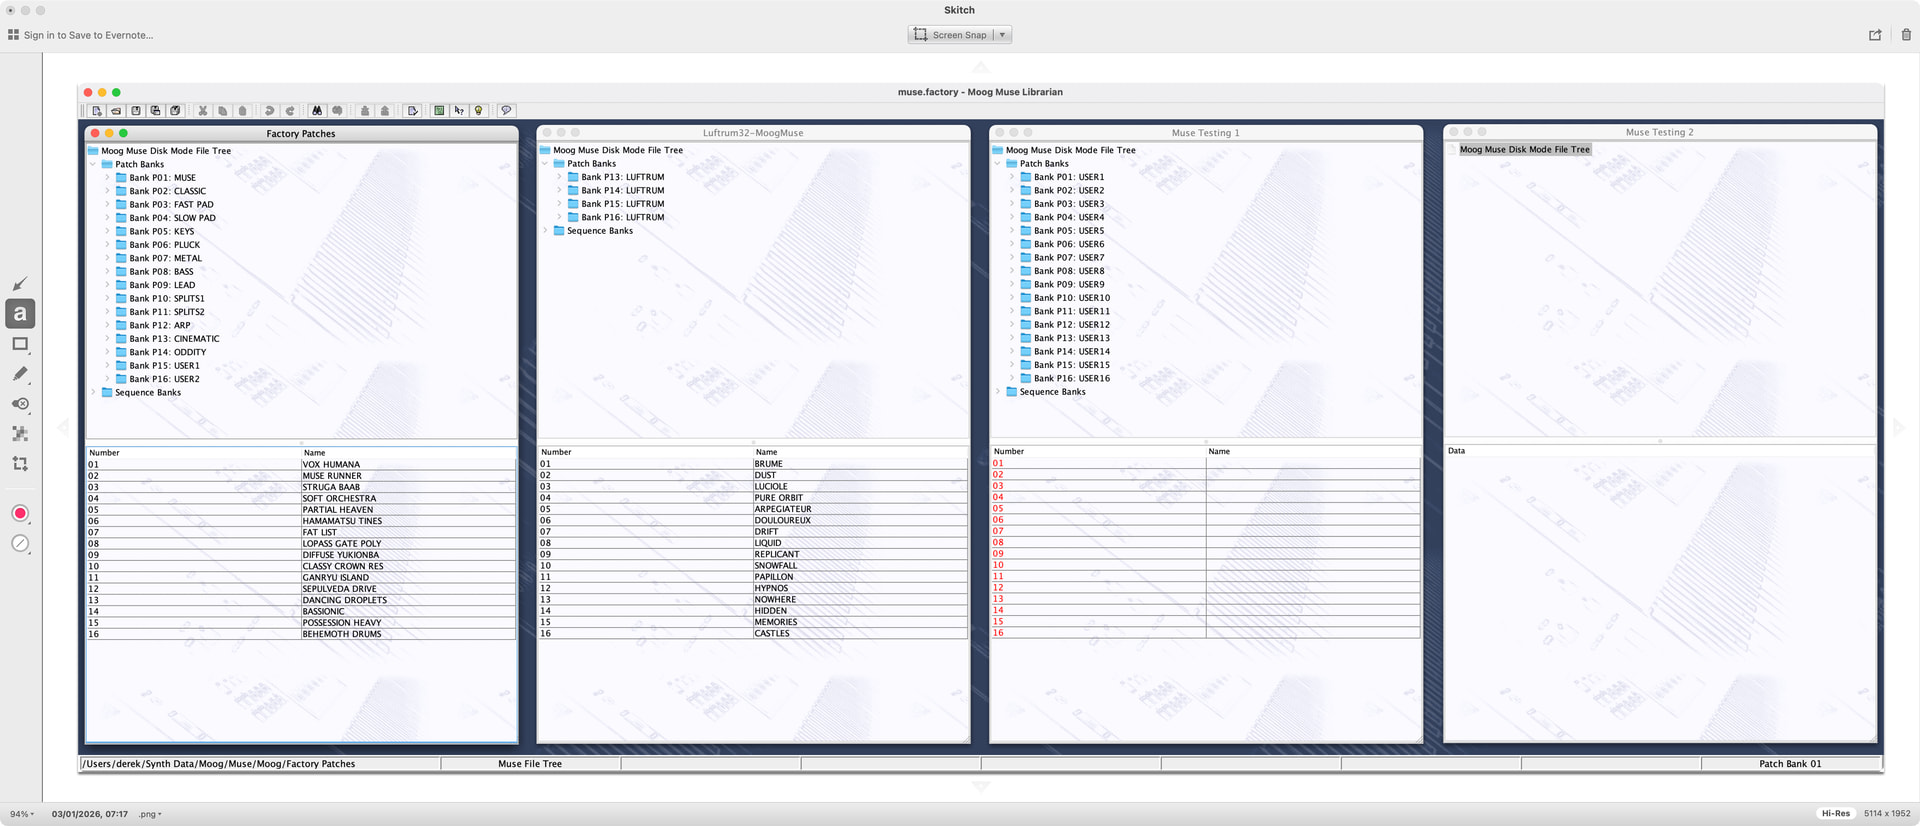Open the Screen Snap dropdown arrow
This screenshot has height=826, width=1920.
(1002, 35)
